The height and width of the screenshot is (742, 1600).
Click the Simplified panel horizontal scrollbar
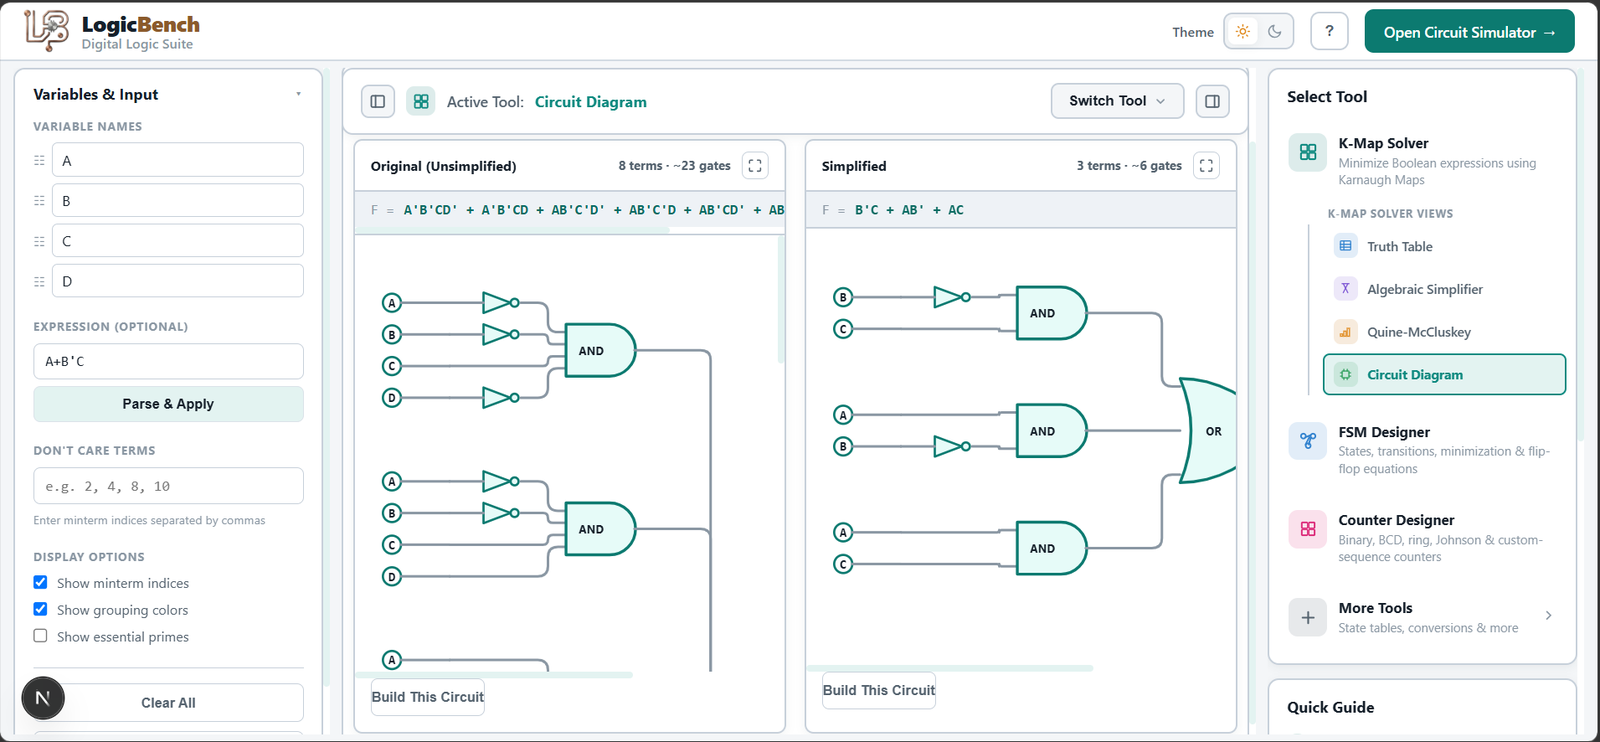949,668
